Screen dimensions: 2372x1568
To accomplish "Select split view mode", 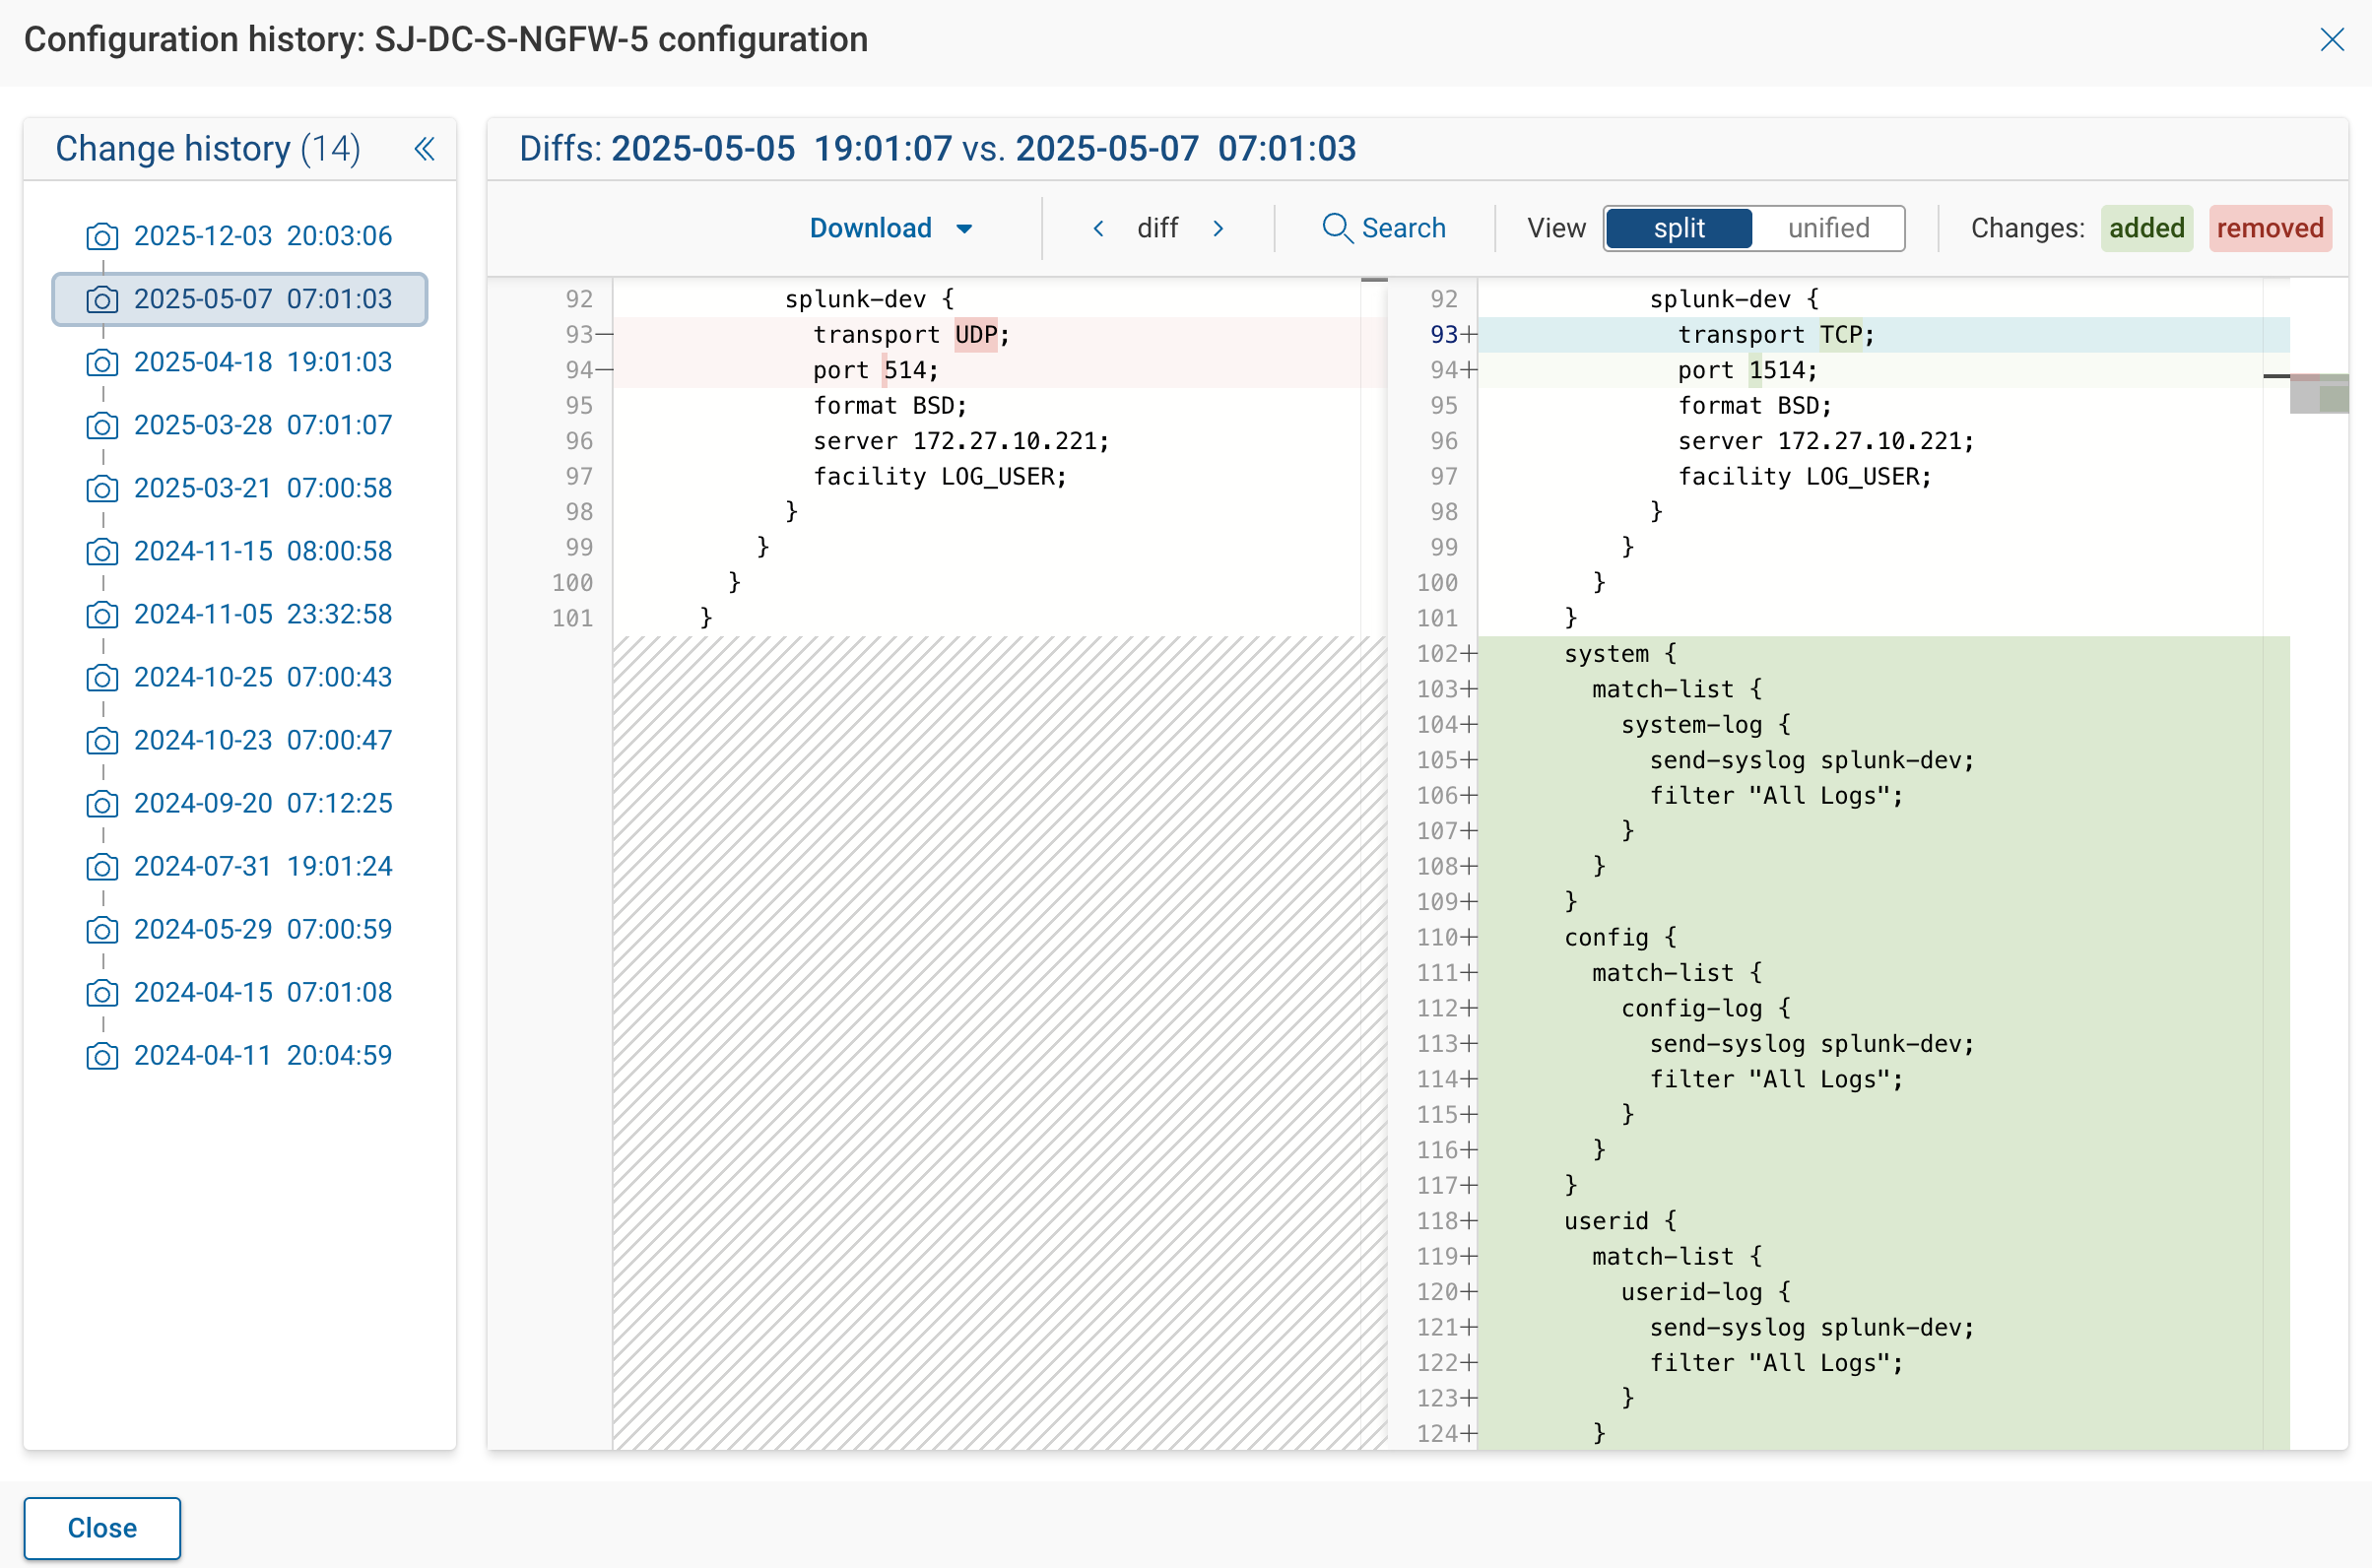I will (1677, 228).
